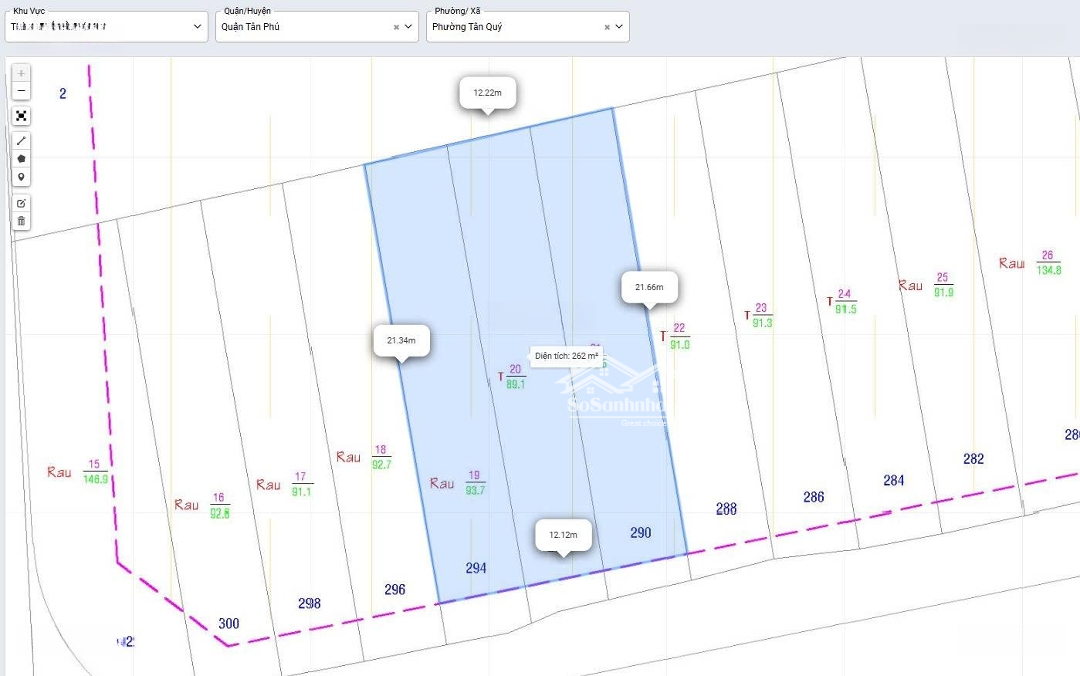Screen dimensions: 1080x676
Task: Click the 12.22m top edge measurement label
Action: [487, 92]
